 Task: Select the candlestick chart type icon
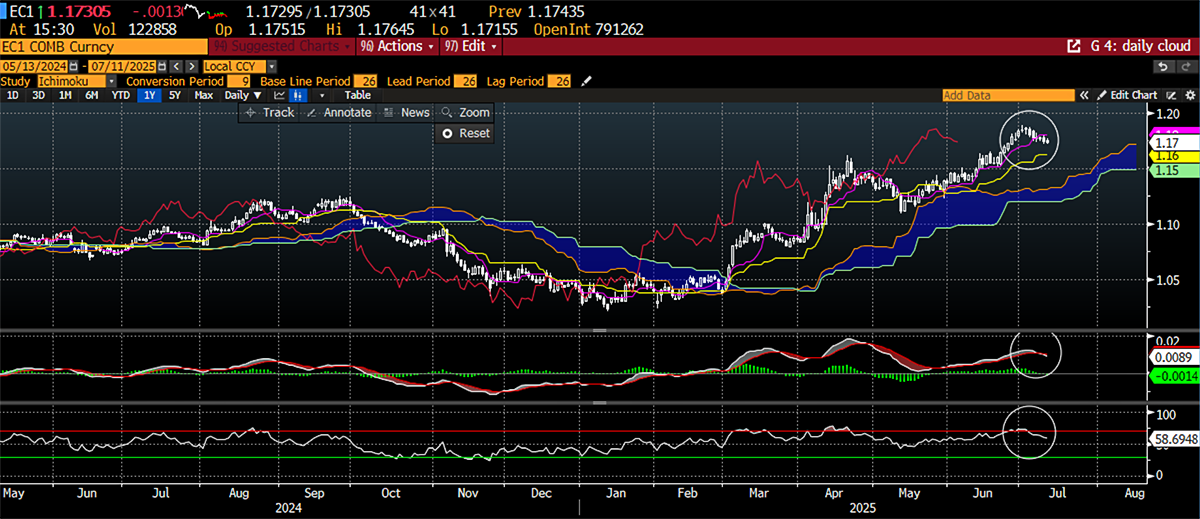pos(297,95)
